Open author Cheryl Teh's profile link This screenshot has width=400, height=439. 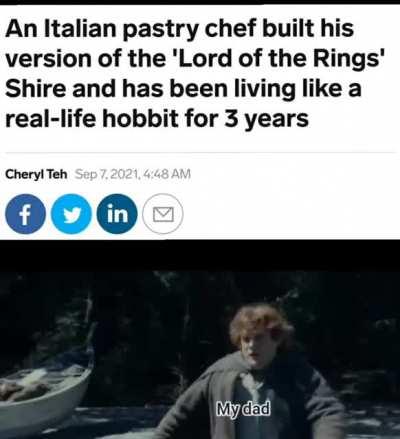36,174
